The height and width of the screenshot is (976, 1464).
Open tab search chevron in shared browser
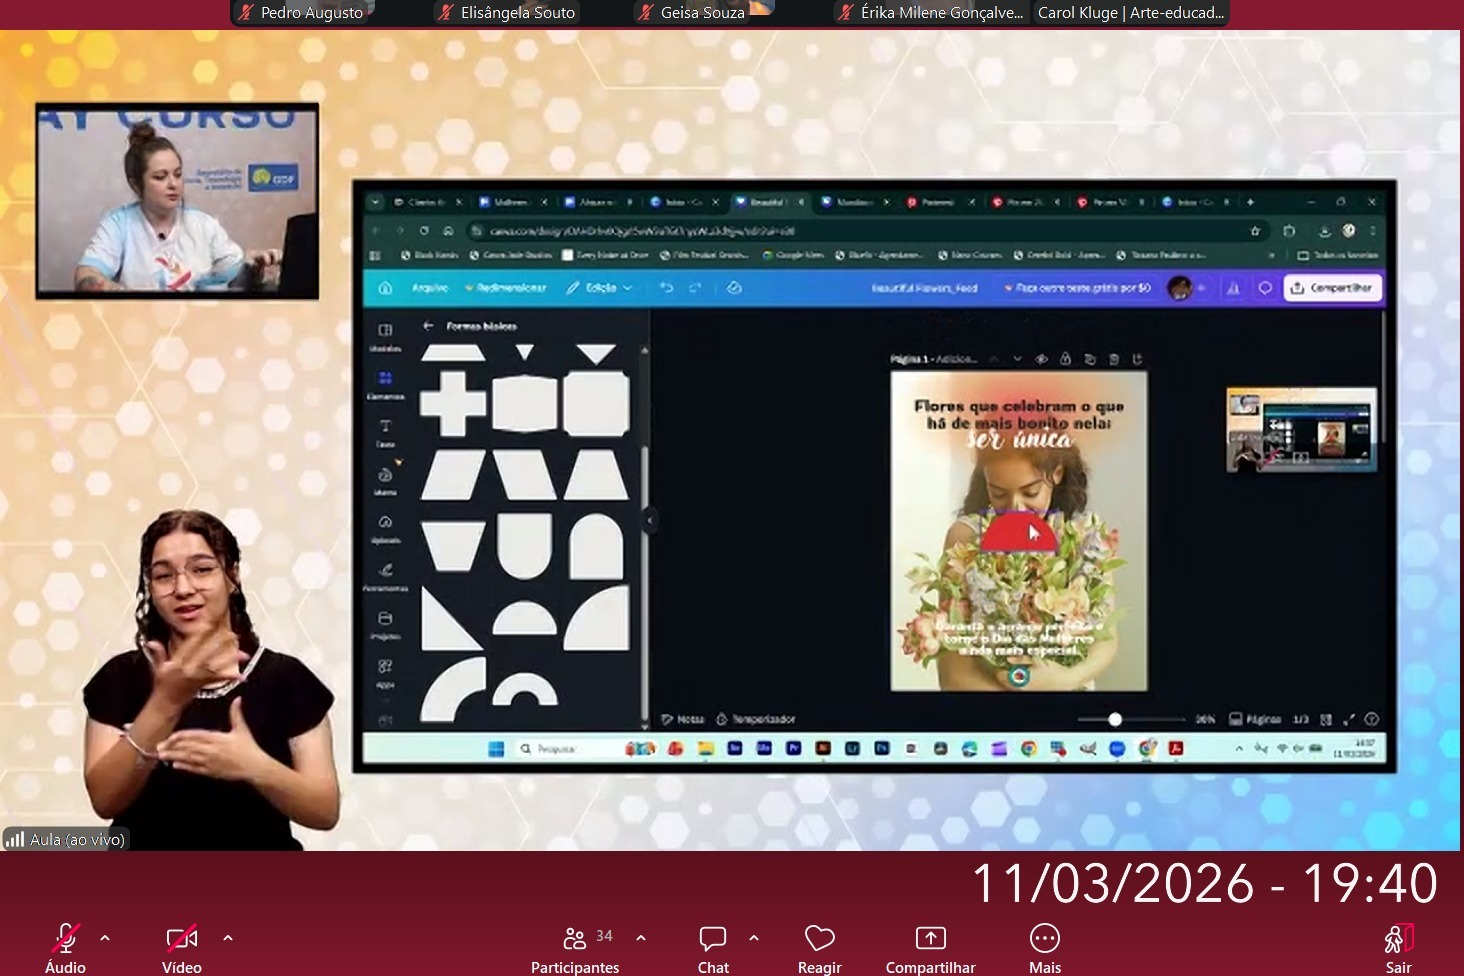tap(375, 202)
